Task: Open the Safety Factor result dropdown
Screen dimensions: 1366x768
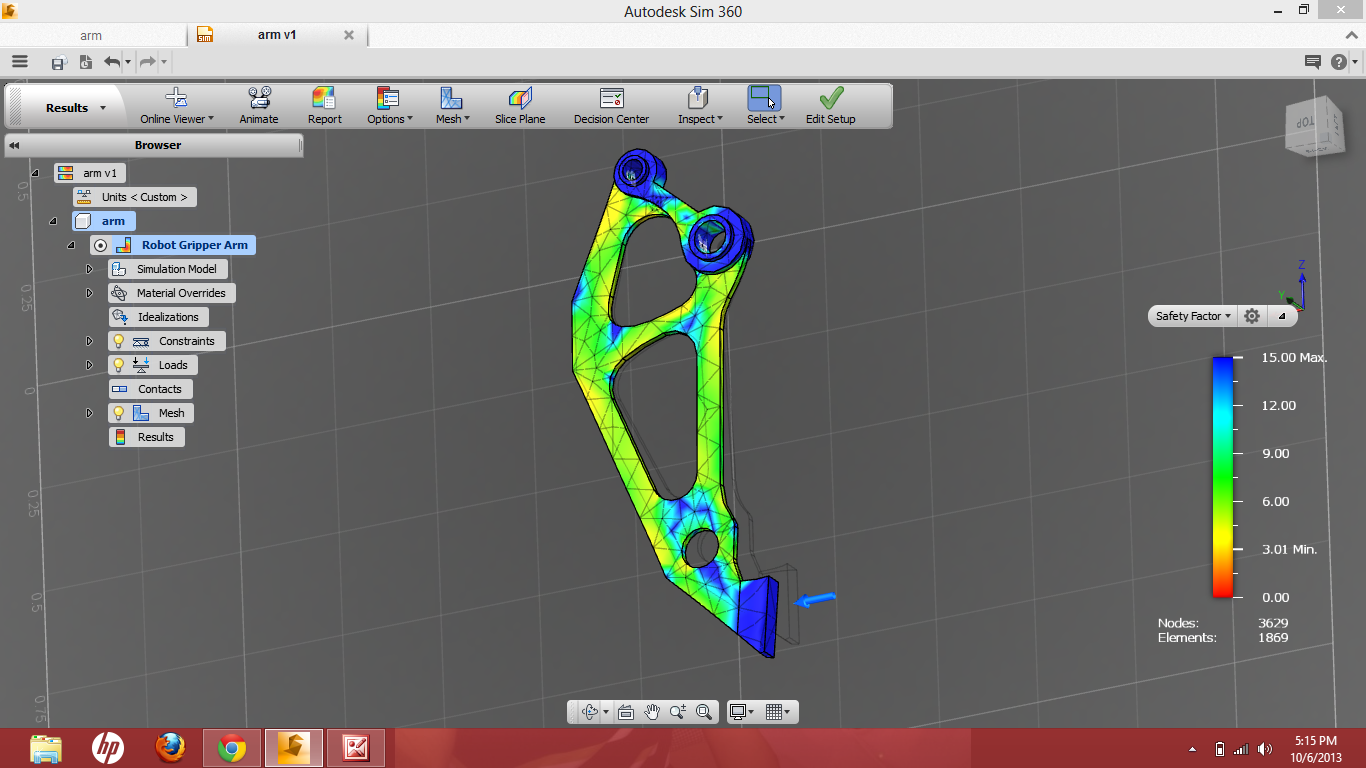Action: pyautogui.click(x=1193, y=316)
